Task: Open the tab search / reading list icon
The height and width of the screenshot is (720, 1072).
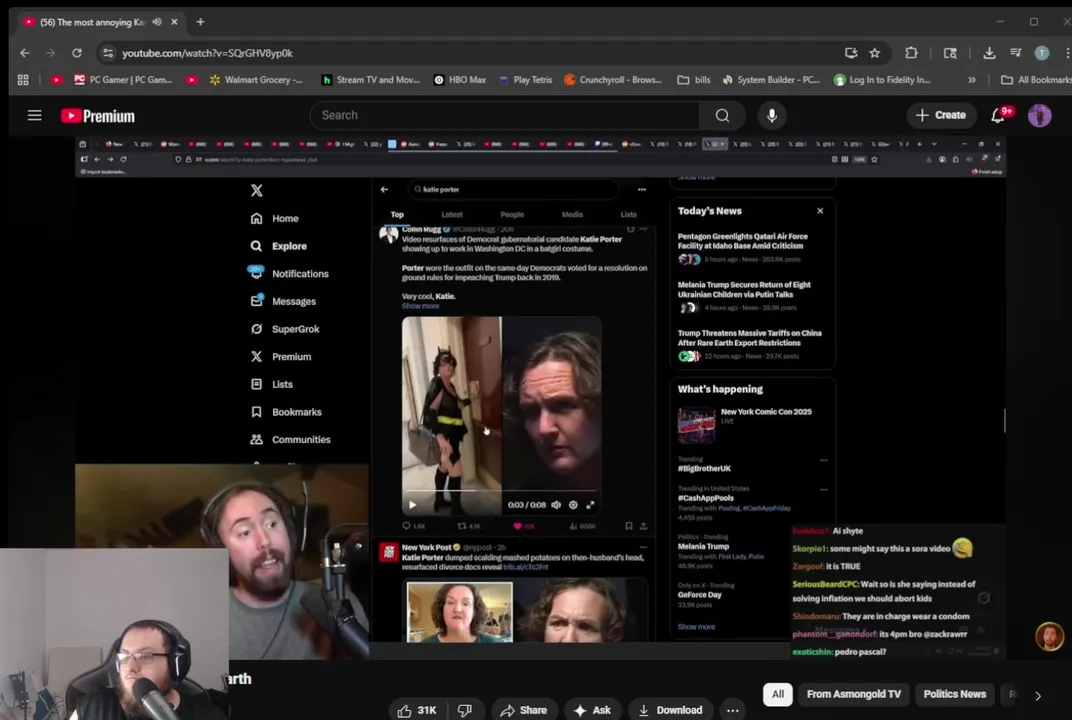Action: point(950,53)
